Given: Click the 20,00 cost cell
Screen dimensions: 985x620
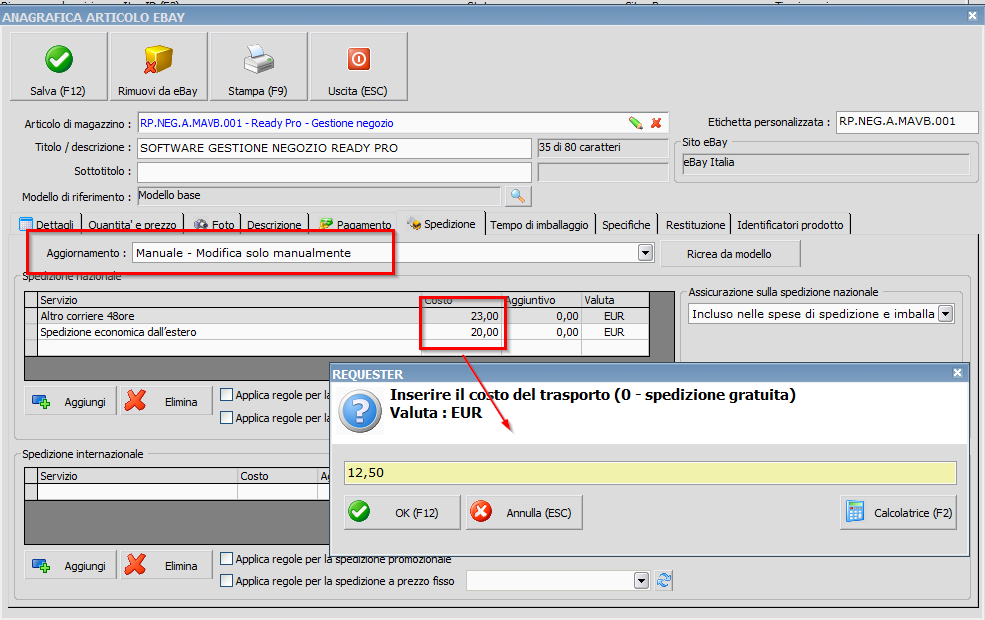Looking at the screenshot, I should coord(462,332).
